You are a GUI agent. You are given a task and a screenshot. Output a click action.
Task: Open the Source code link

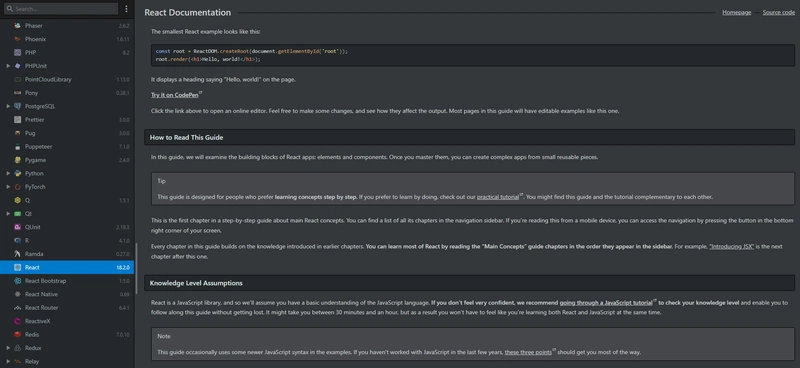pyautogui.click(x=779, y=12)
